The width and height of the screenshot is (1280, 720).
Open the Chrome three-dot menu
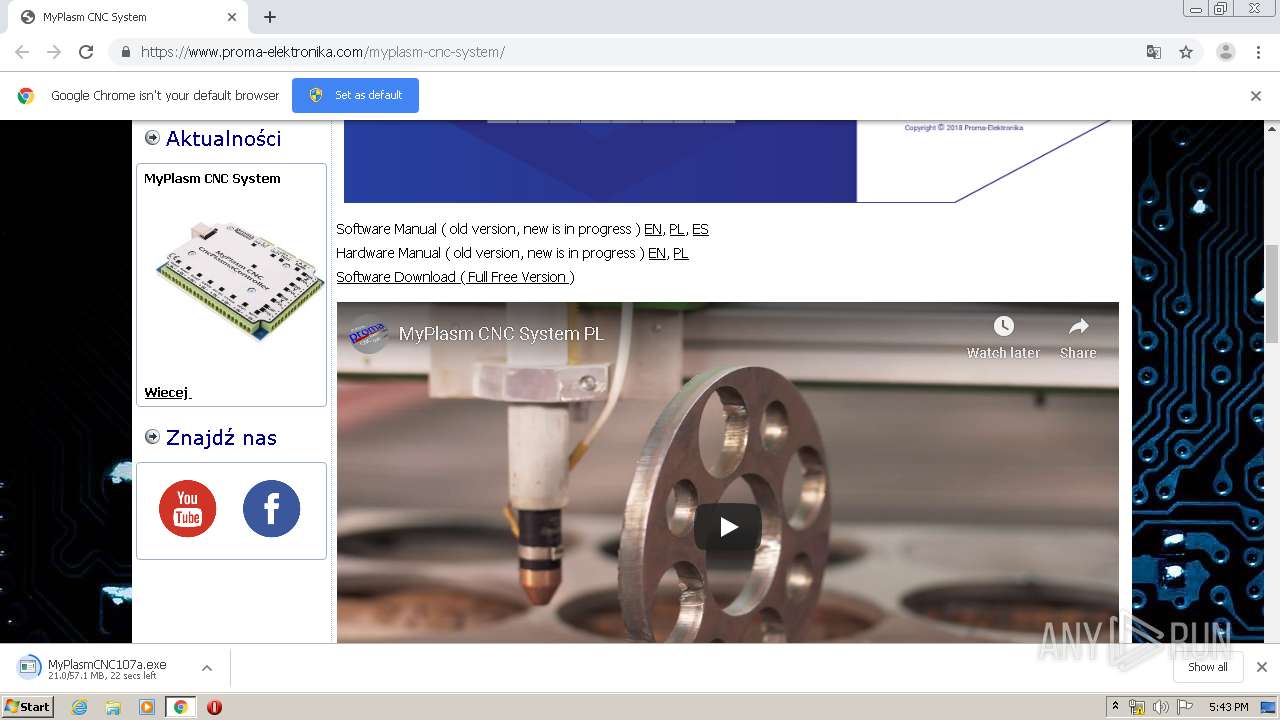[1259, 52]
